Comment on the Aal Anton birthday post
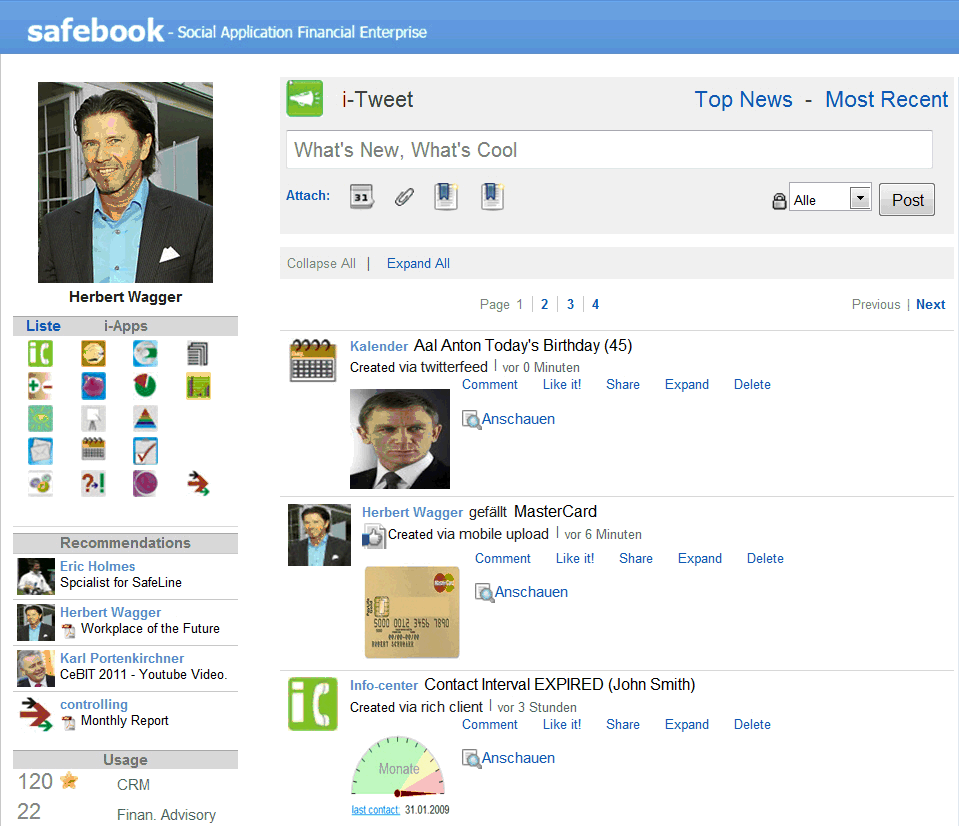The height and width of the screenshot is (826, 959). 489,385
